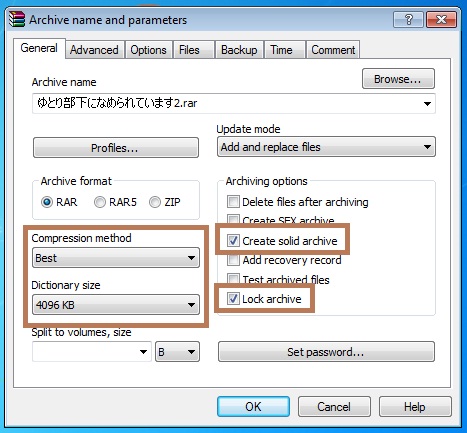Open the Split to volumes size combo box
This screenshot has height=433, width=467.
click(x=92, y=352)
